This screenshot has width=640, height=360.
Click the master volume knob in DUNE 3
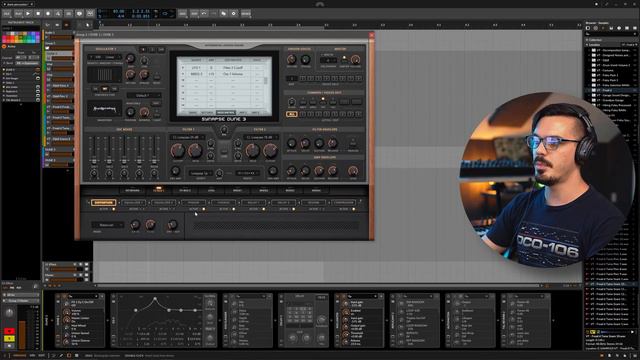coord(356,60)
